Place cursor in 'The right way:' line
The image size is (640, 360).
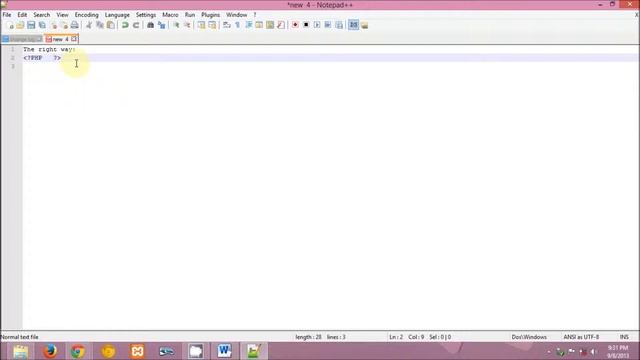[49, 49]
